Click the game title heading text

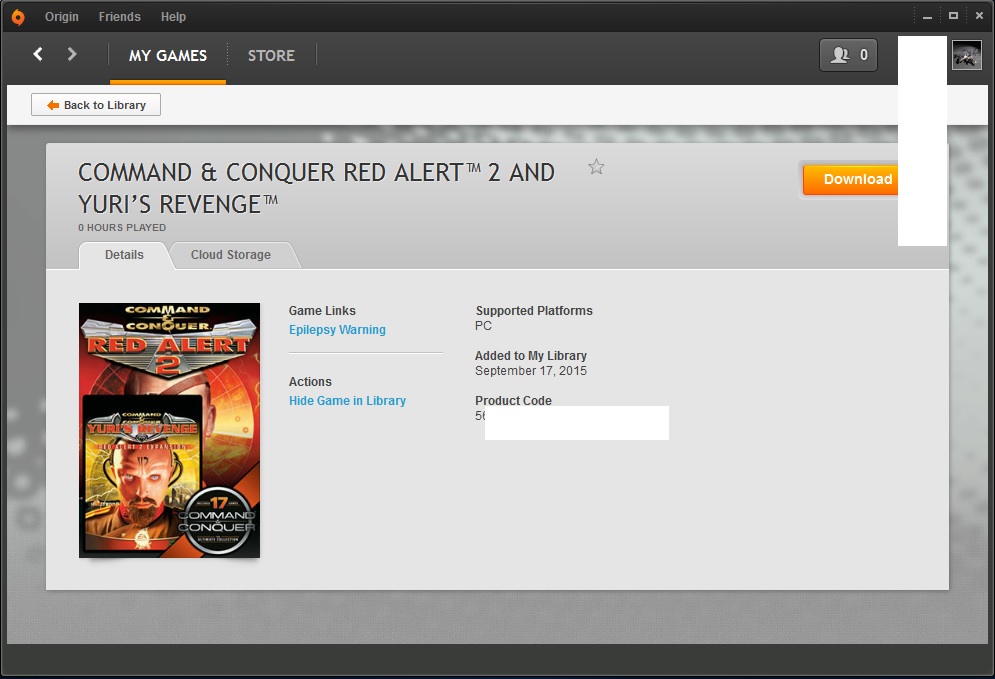316,188
